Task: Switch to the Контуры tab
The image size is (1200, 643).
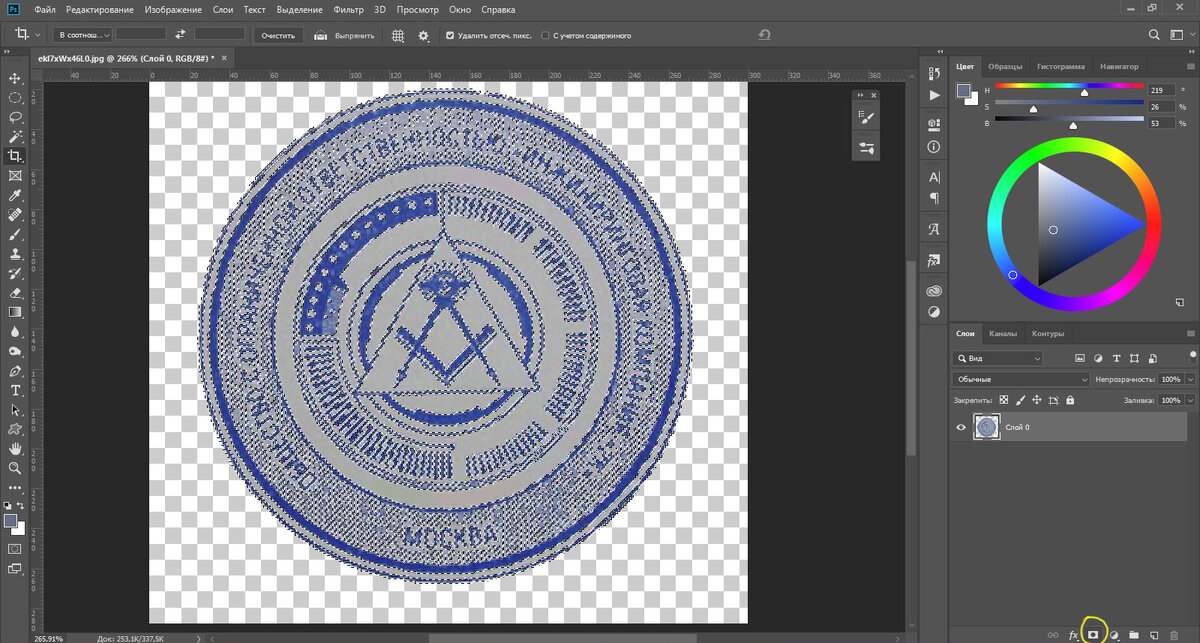Action: coord(1048,333)
